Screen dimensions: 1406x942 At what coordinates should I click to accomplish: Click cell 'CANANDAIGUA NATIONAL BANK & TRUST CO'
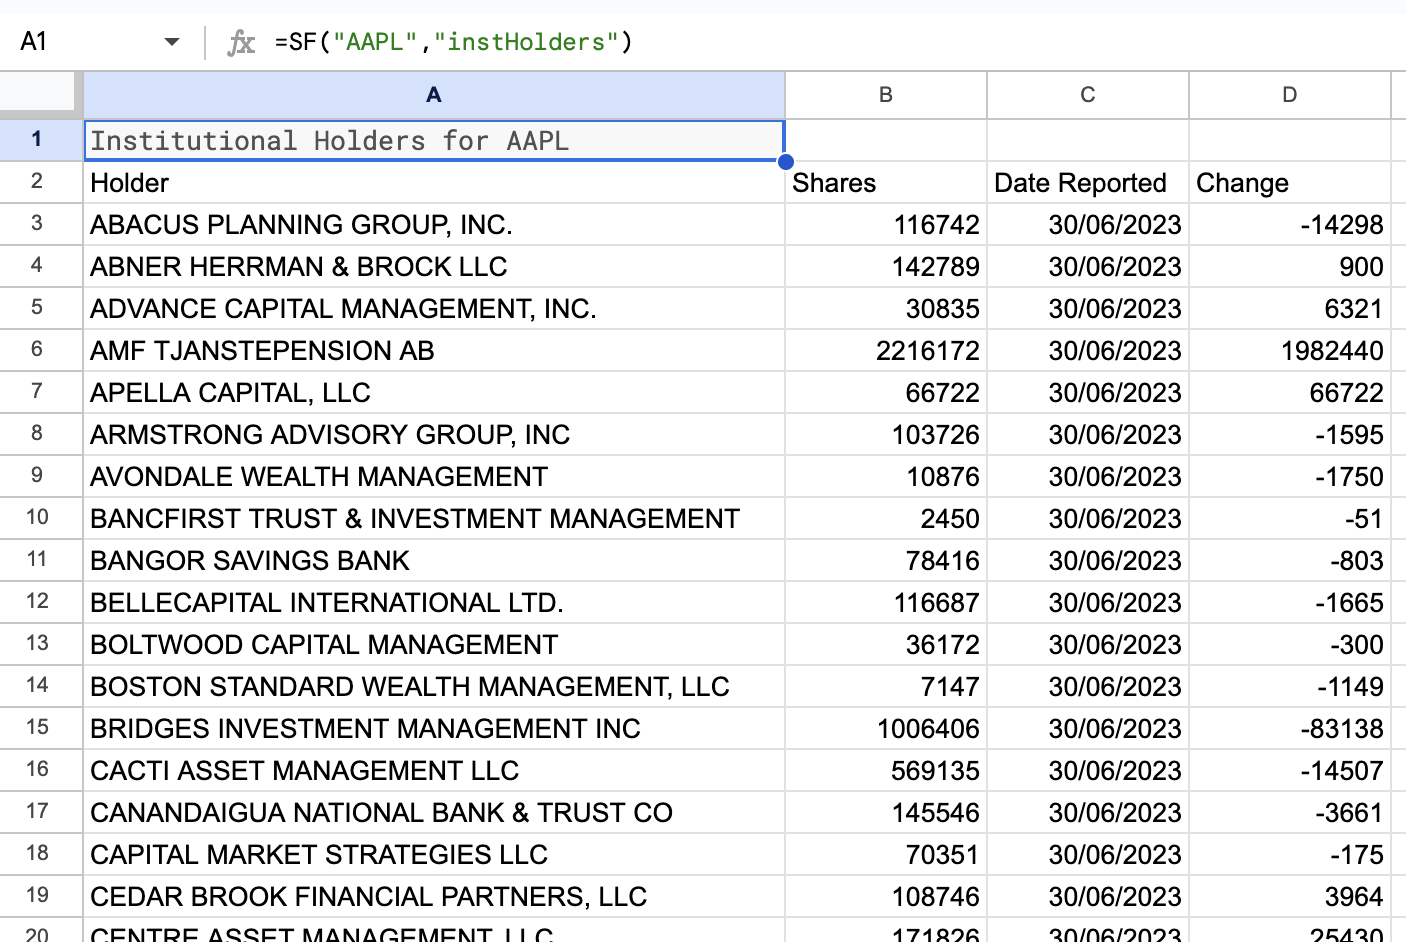tap(434, 813)
